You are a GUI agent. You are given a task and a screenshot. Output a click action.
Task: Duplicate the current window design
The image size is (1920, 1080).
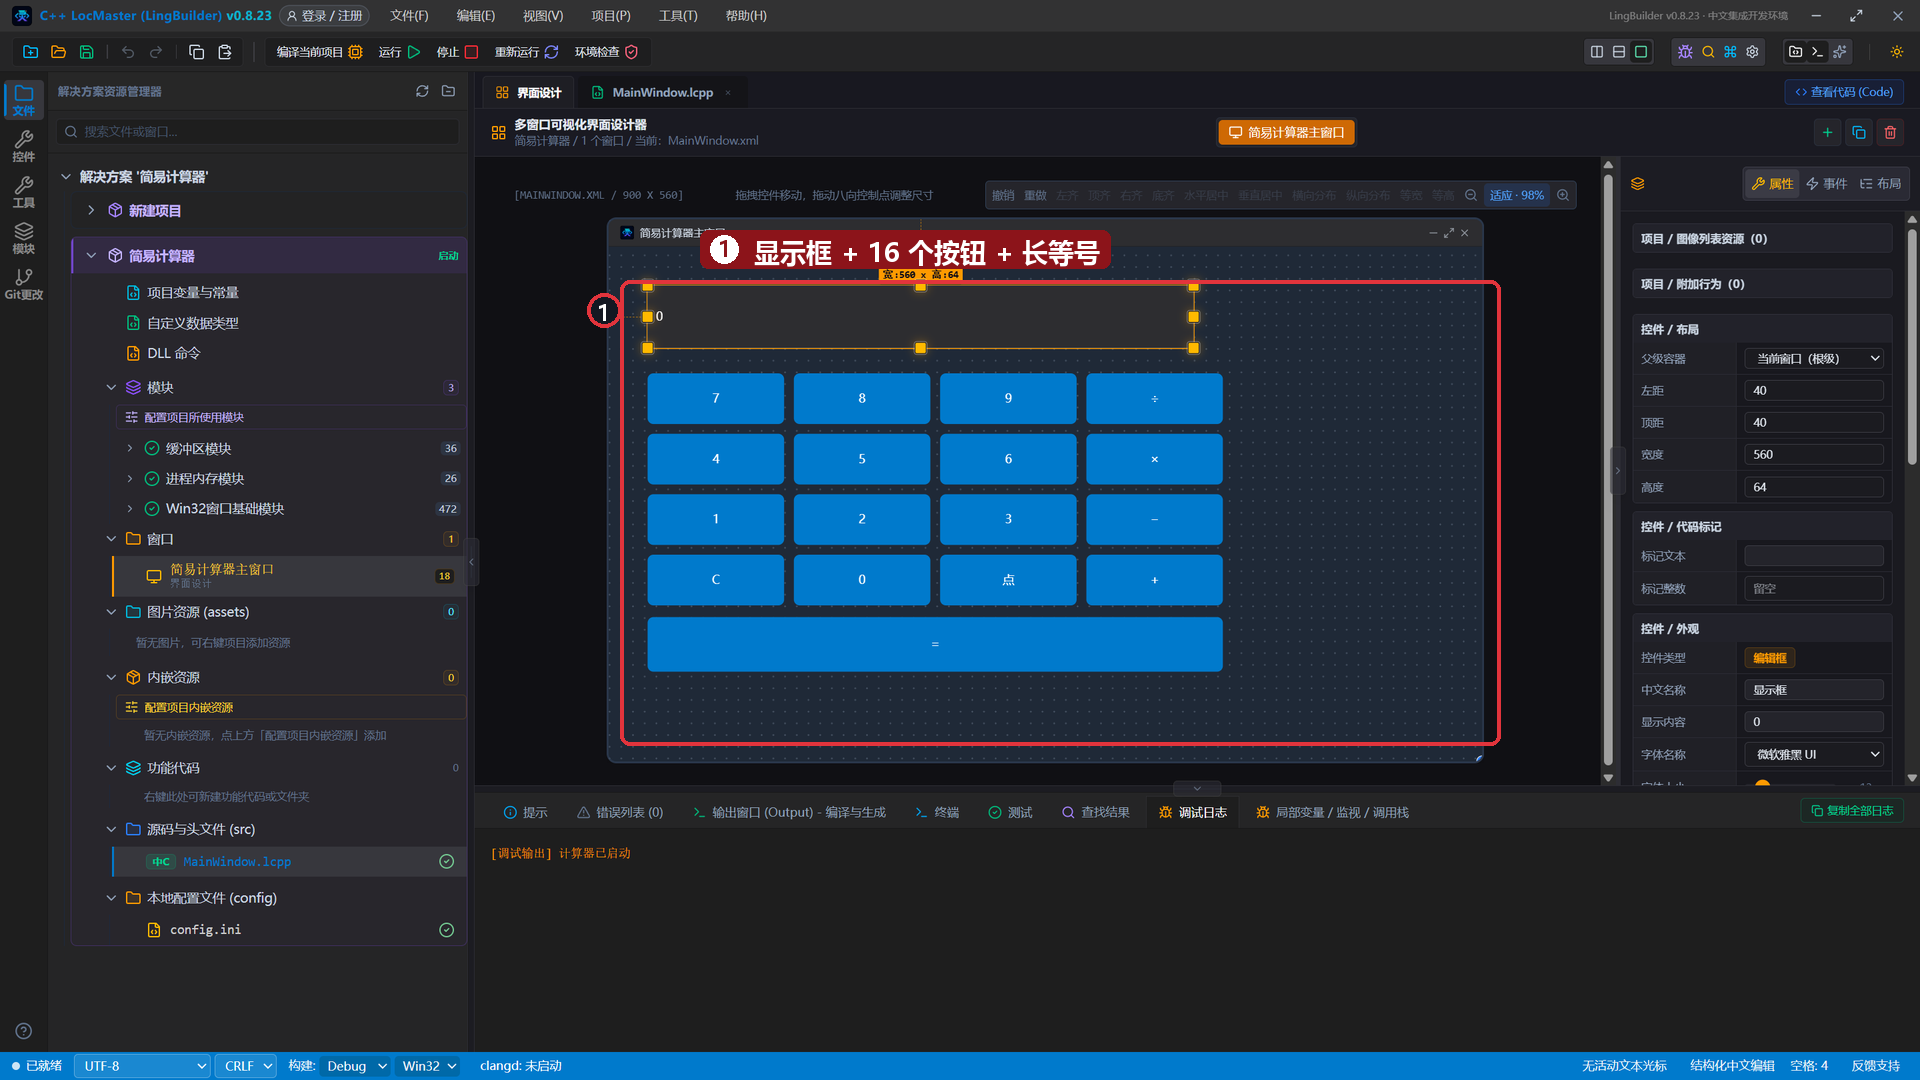click(x=1859, y=132)
